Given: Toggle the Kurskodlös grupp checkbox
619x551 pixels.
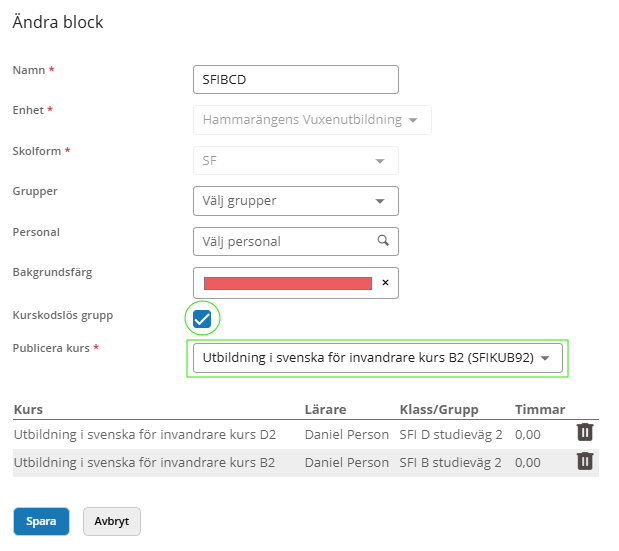Looking at the screenshot, I should tap(202, 319).
